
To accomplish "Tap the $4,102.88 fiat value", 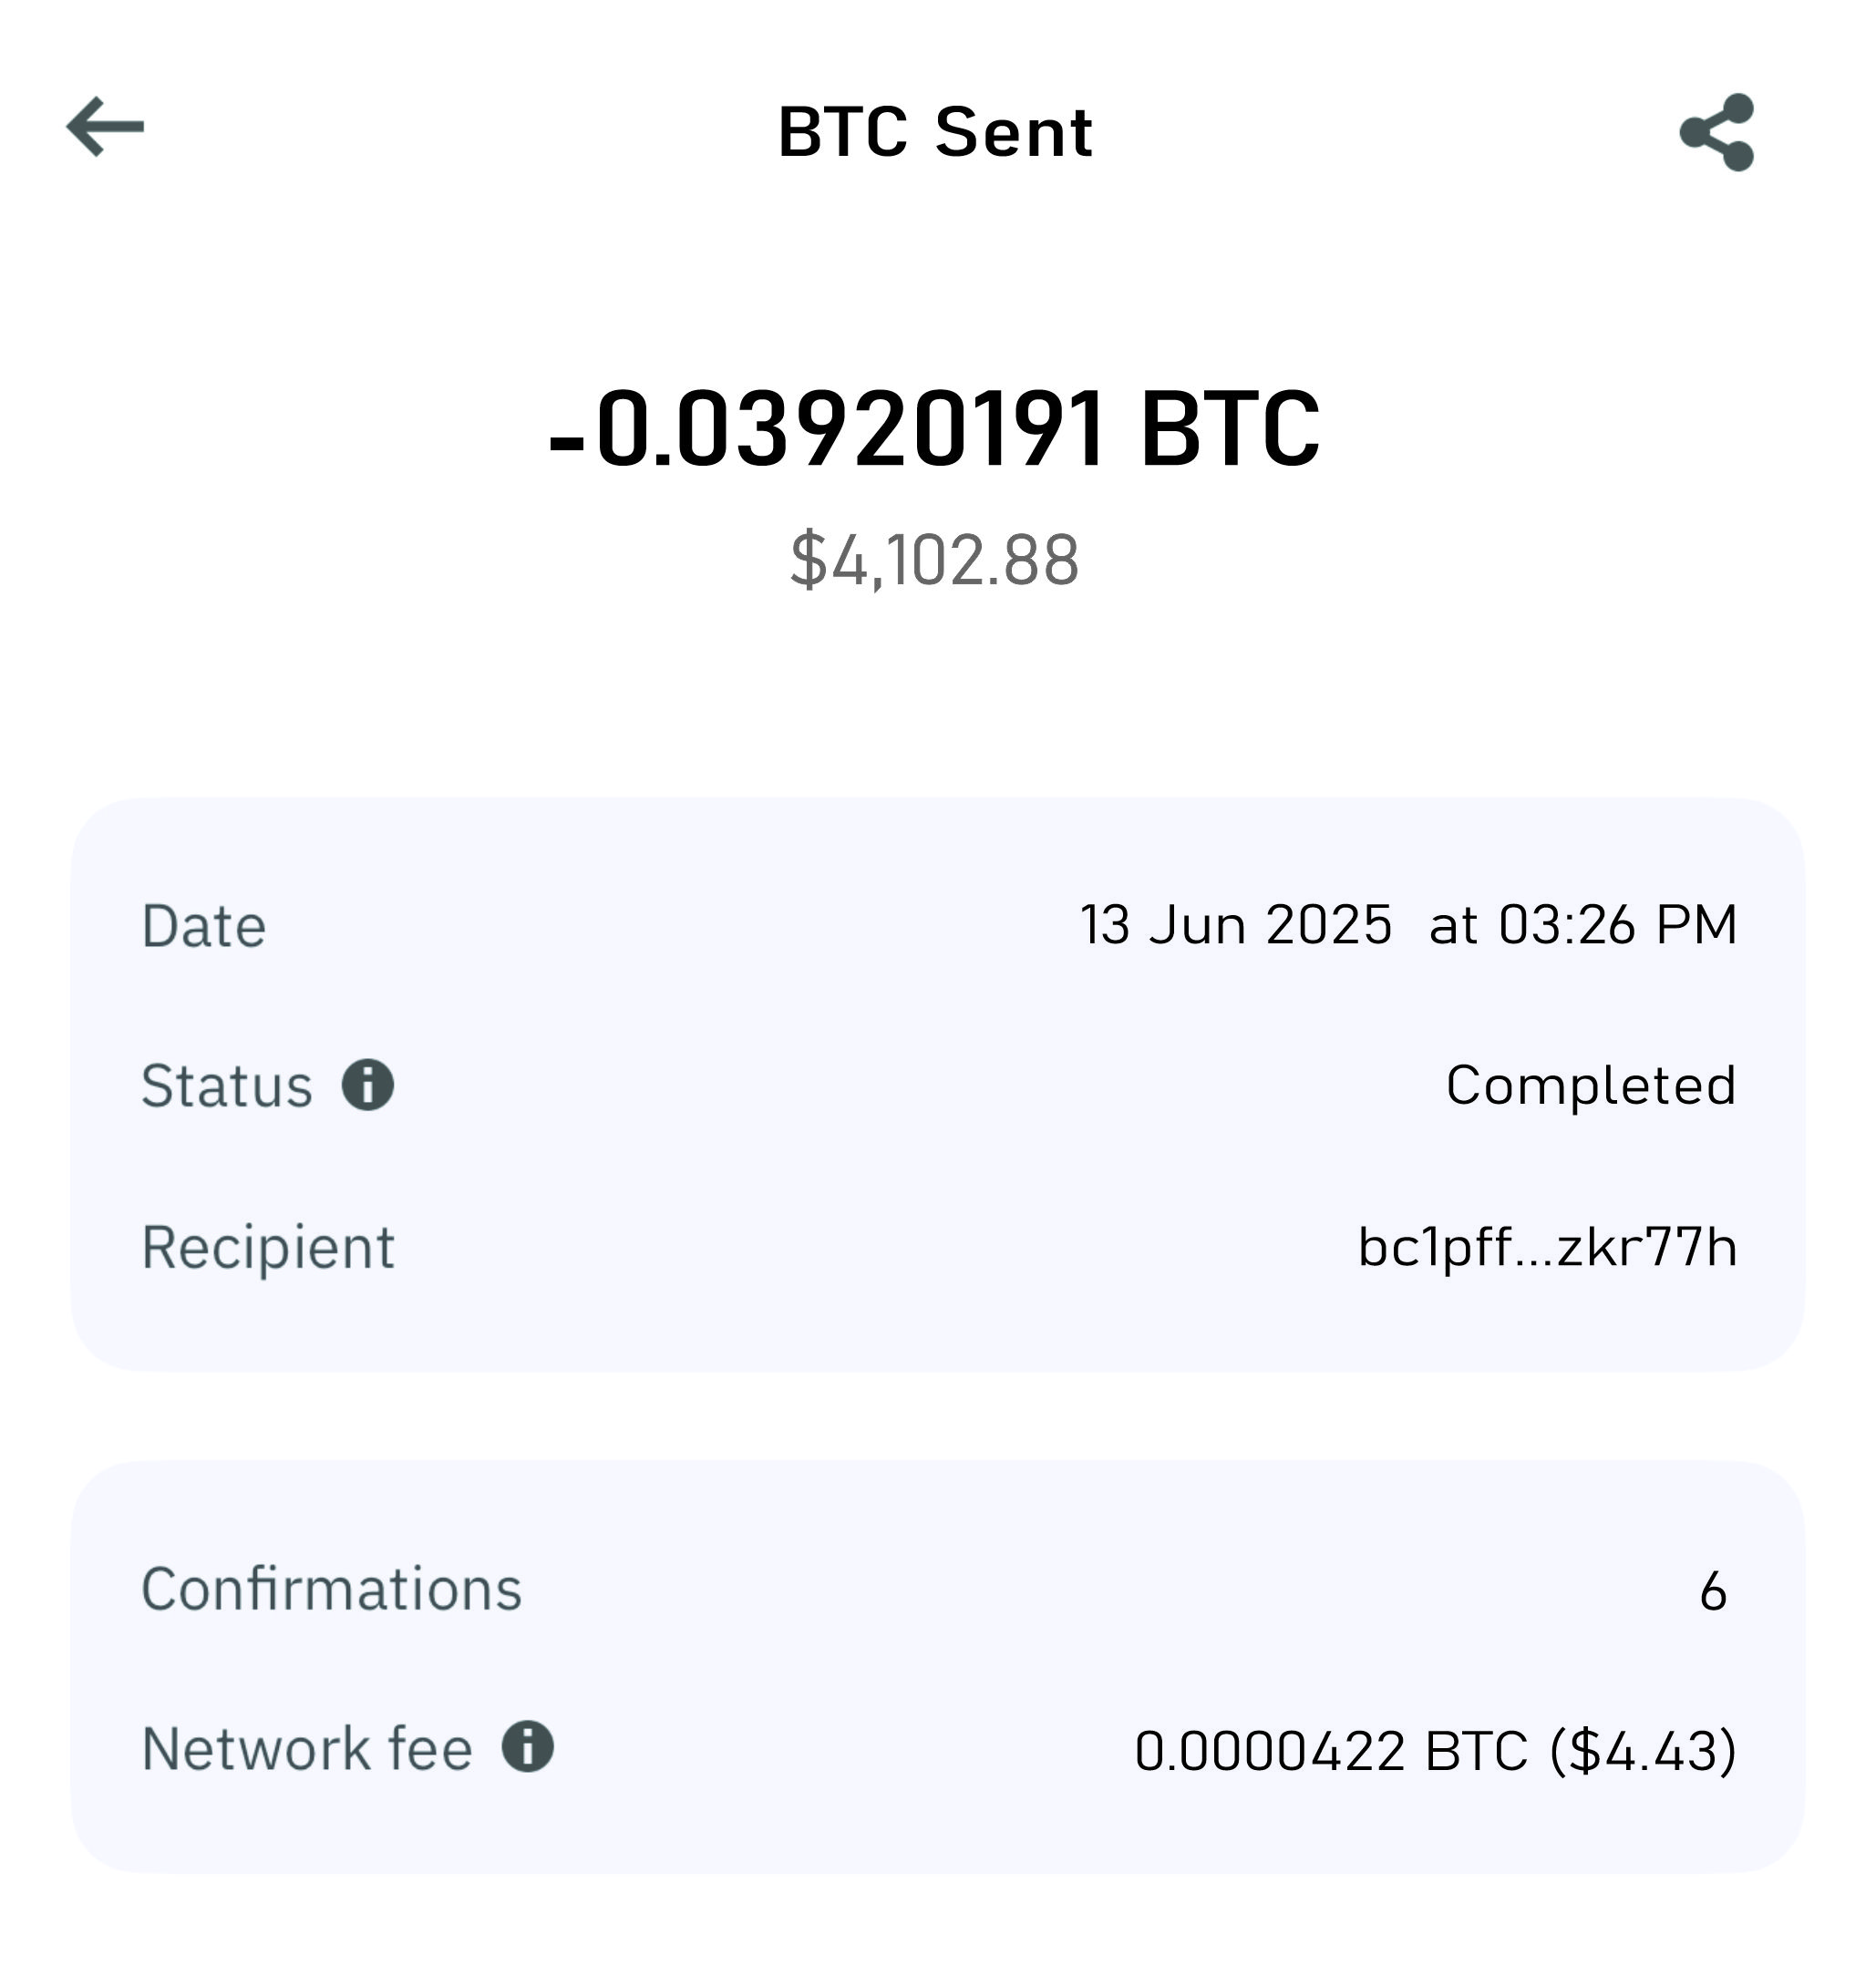I will pyautogui.click(x=934, y=560).
